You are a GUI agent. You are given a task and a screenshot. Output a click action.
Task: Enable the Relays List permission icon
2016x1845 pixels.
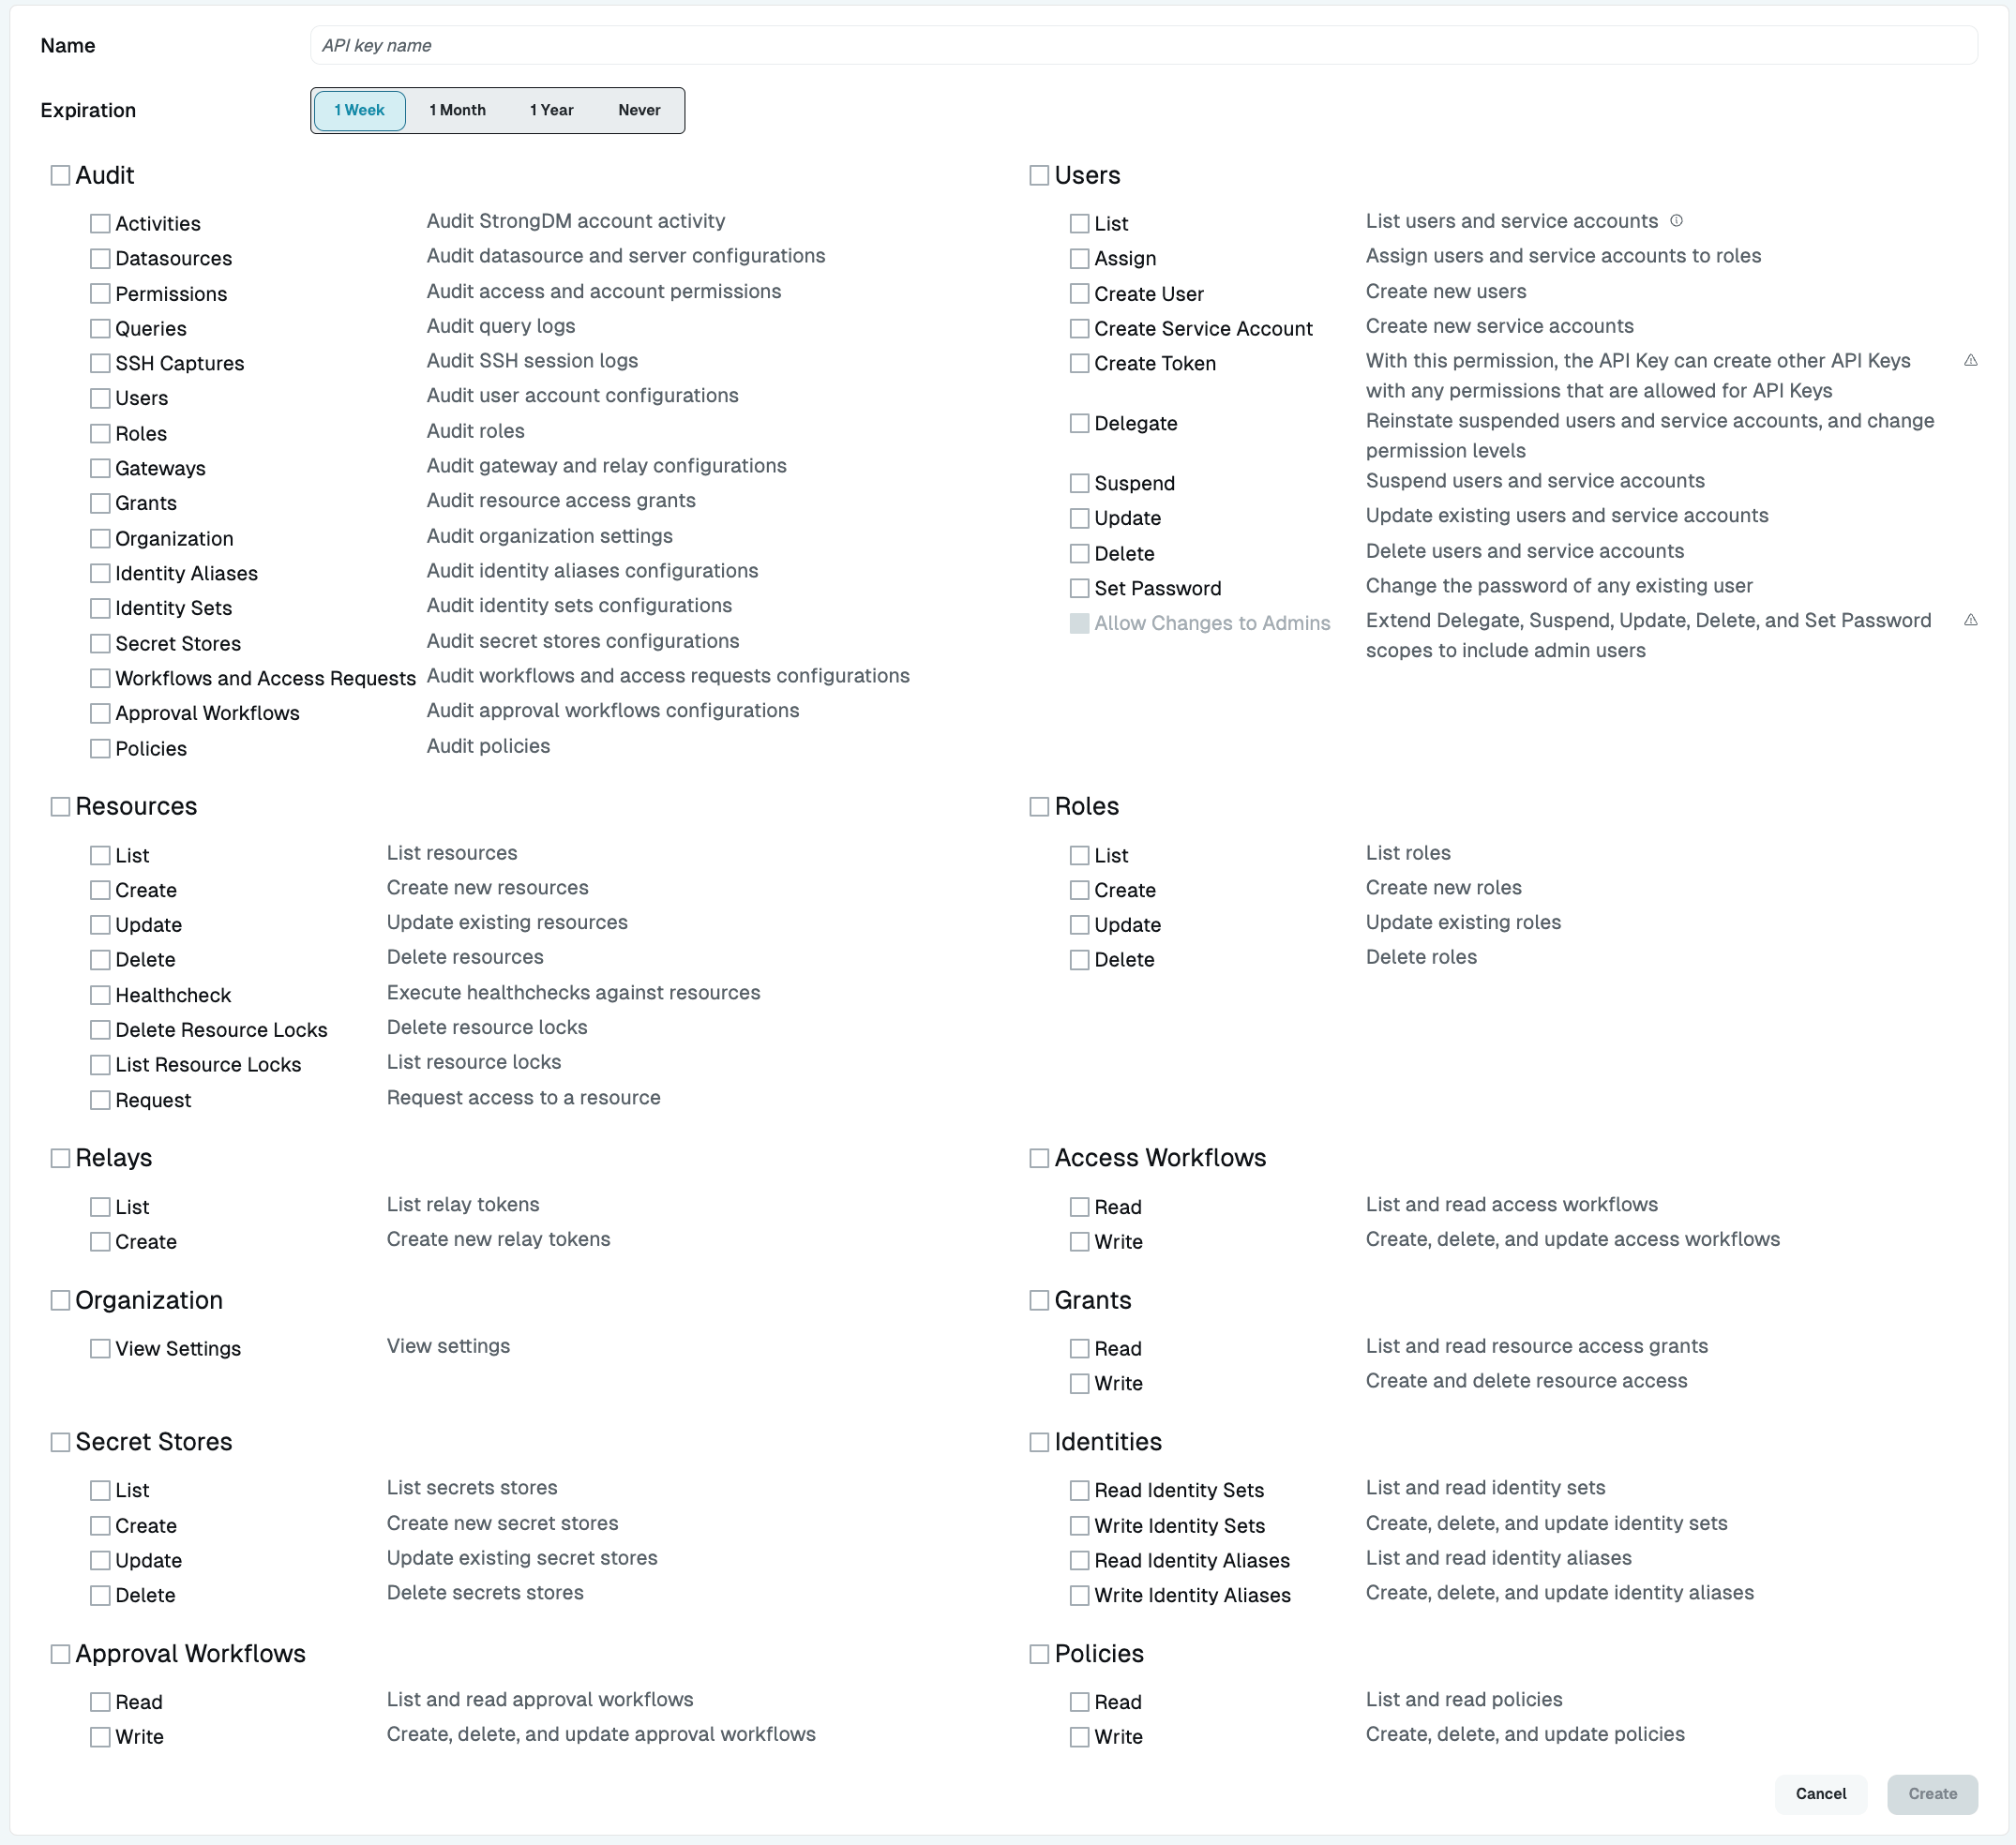[100, 1205]
